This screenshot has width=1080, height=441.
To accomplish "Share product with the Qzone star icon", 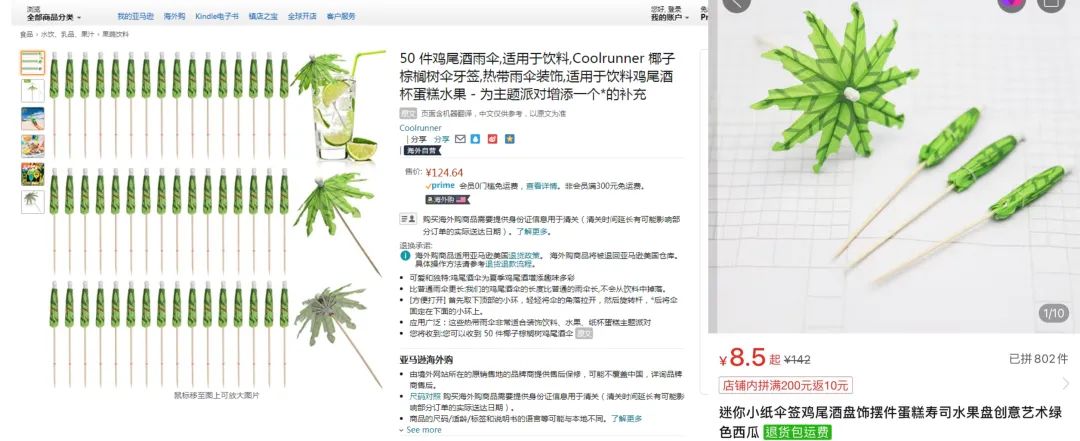I will pyautogui.click(x=510, y=139).
